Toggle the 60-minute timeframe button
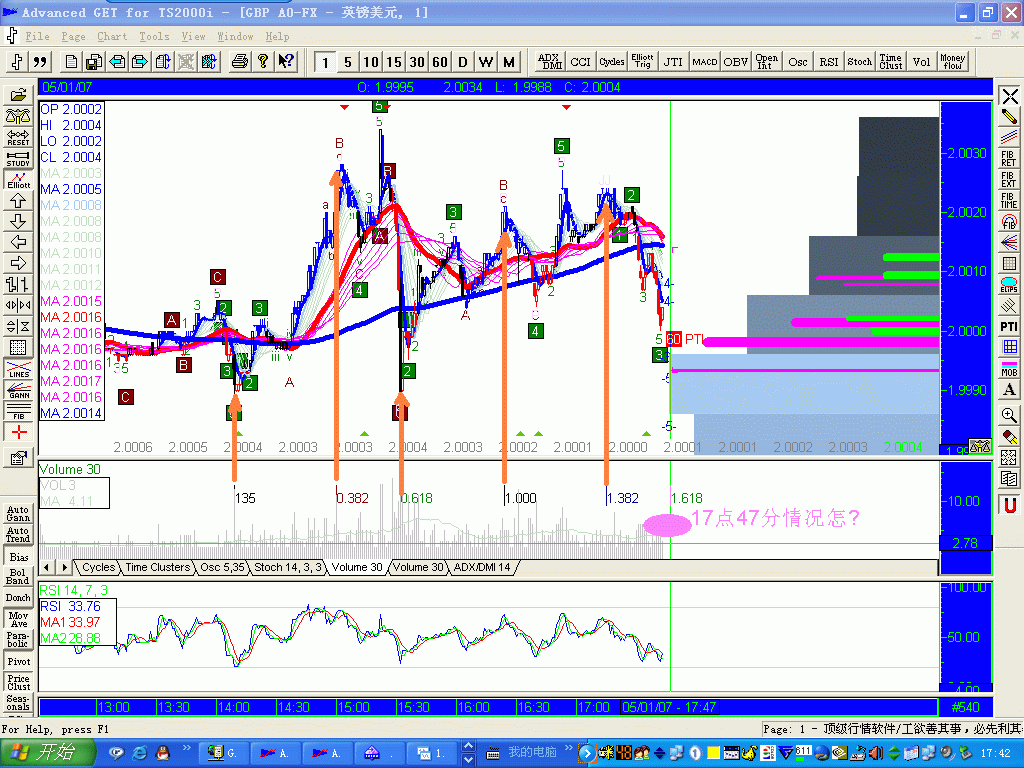 point(440,62)
